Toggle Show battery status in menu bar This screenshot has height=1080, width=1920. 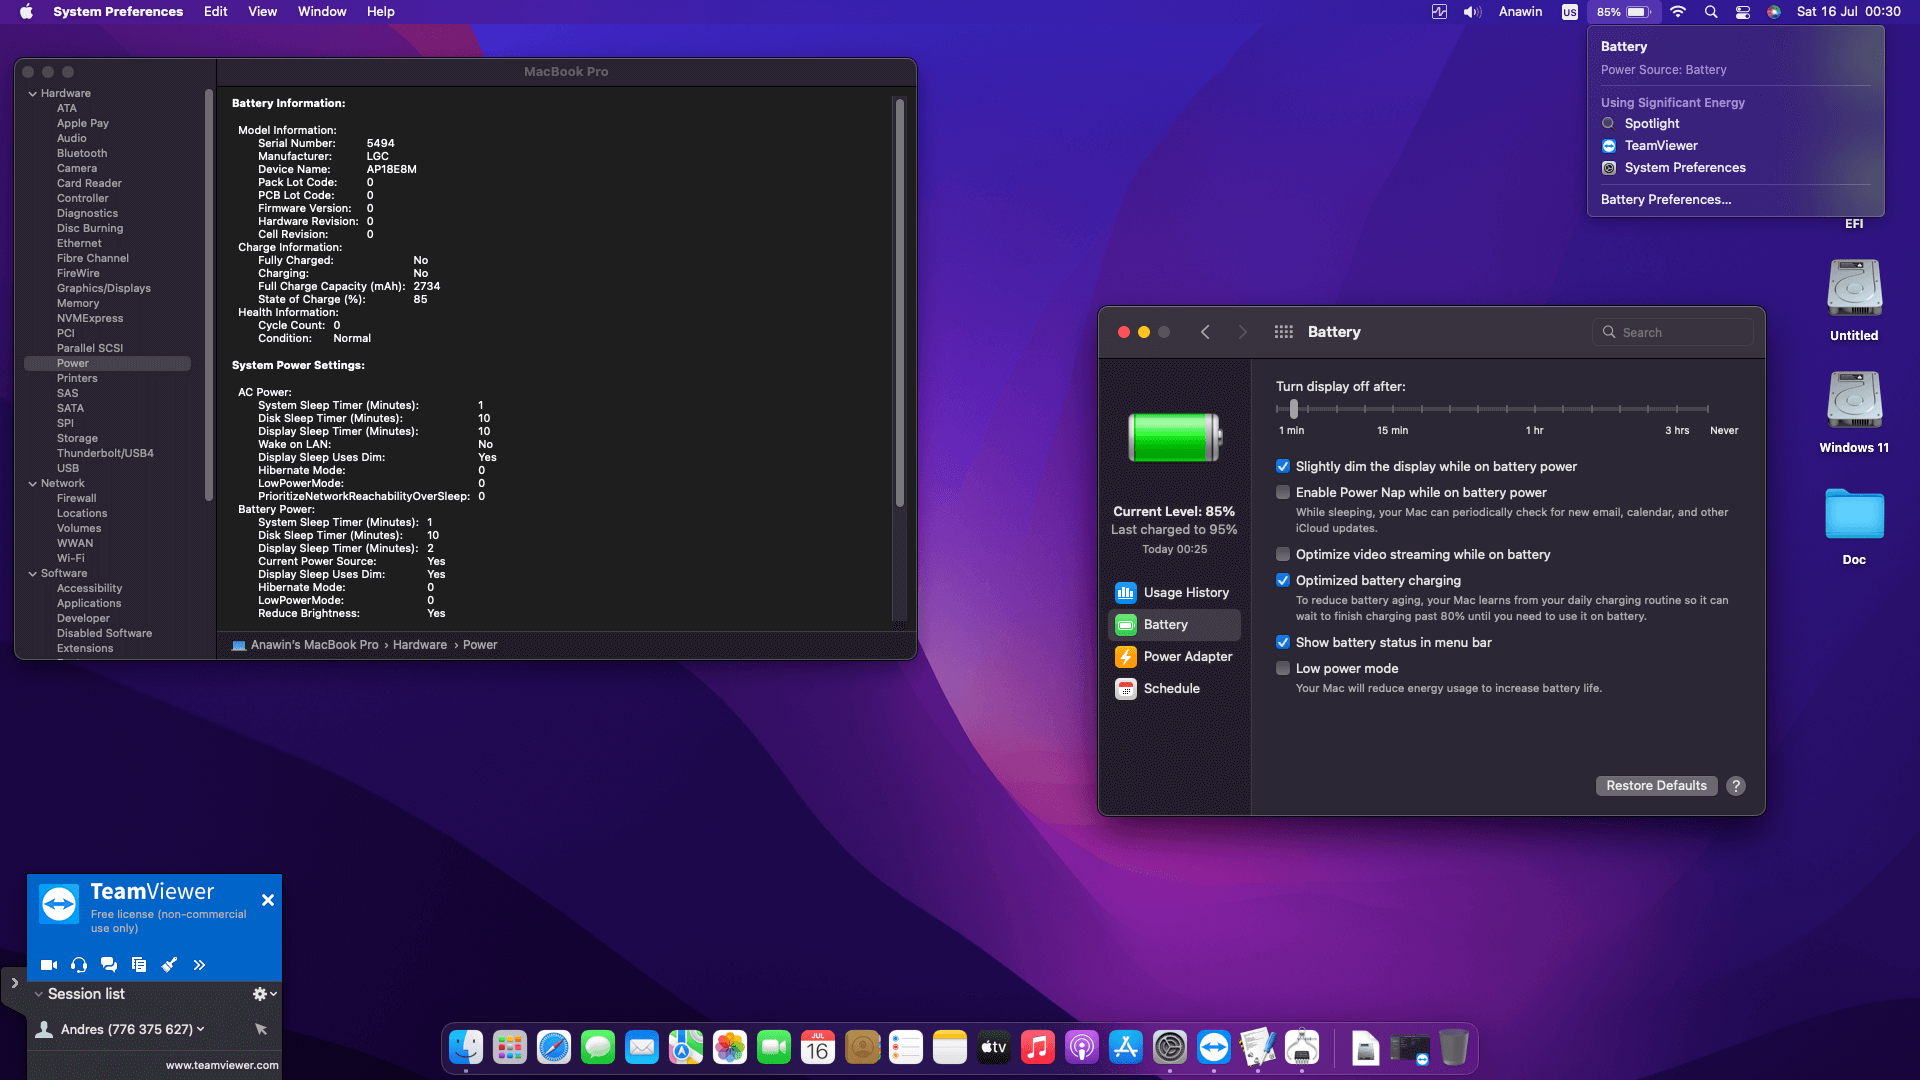1283,643
